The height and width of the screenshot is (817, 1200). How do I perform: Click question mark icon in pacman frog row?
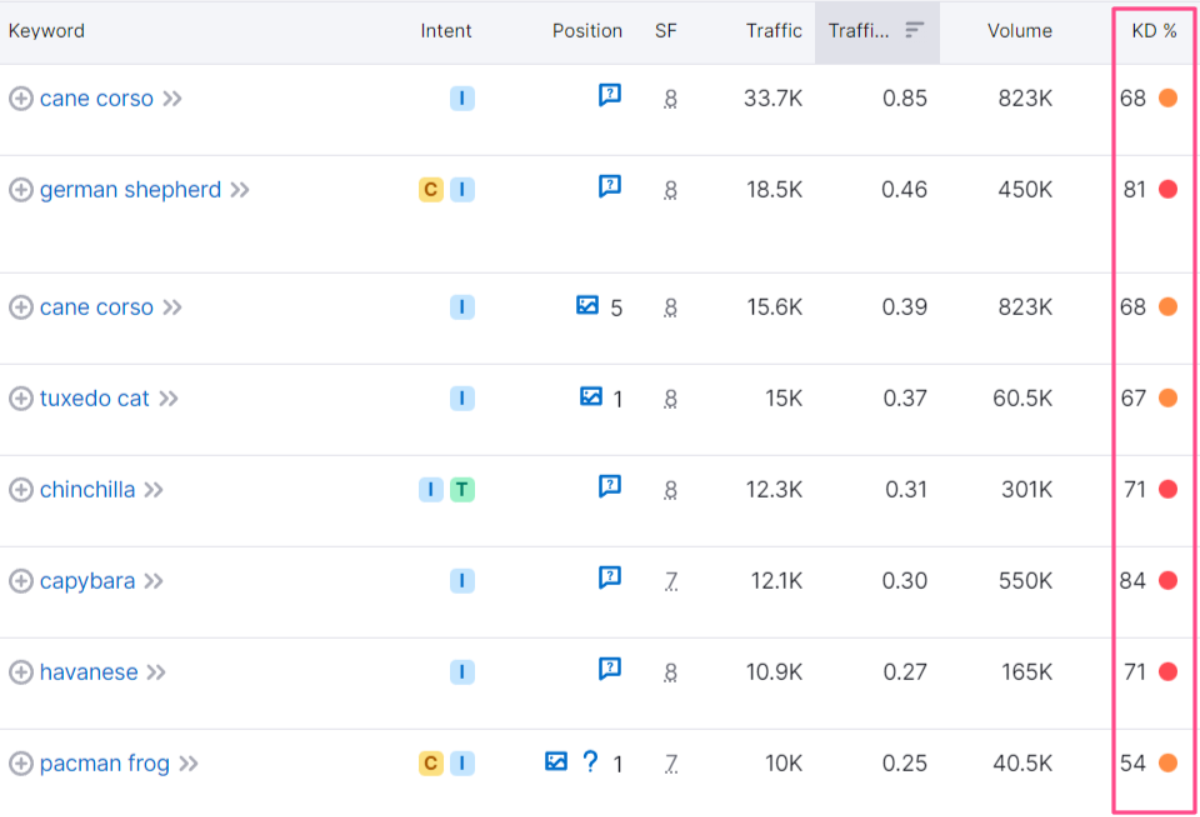coord(590,762)
